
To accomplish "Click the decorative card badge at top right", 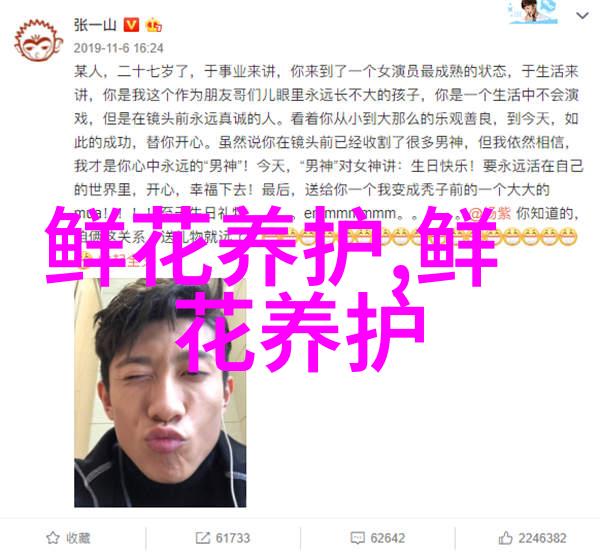I will tap(533, 11).
